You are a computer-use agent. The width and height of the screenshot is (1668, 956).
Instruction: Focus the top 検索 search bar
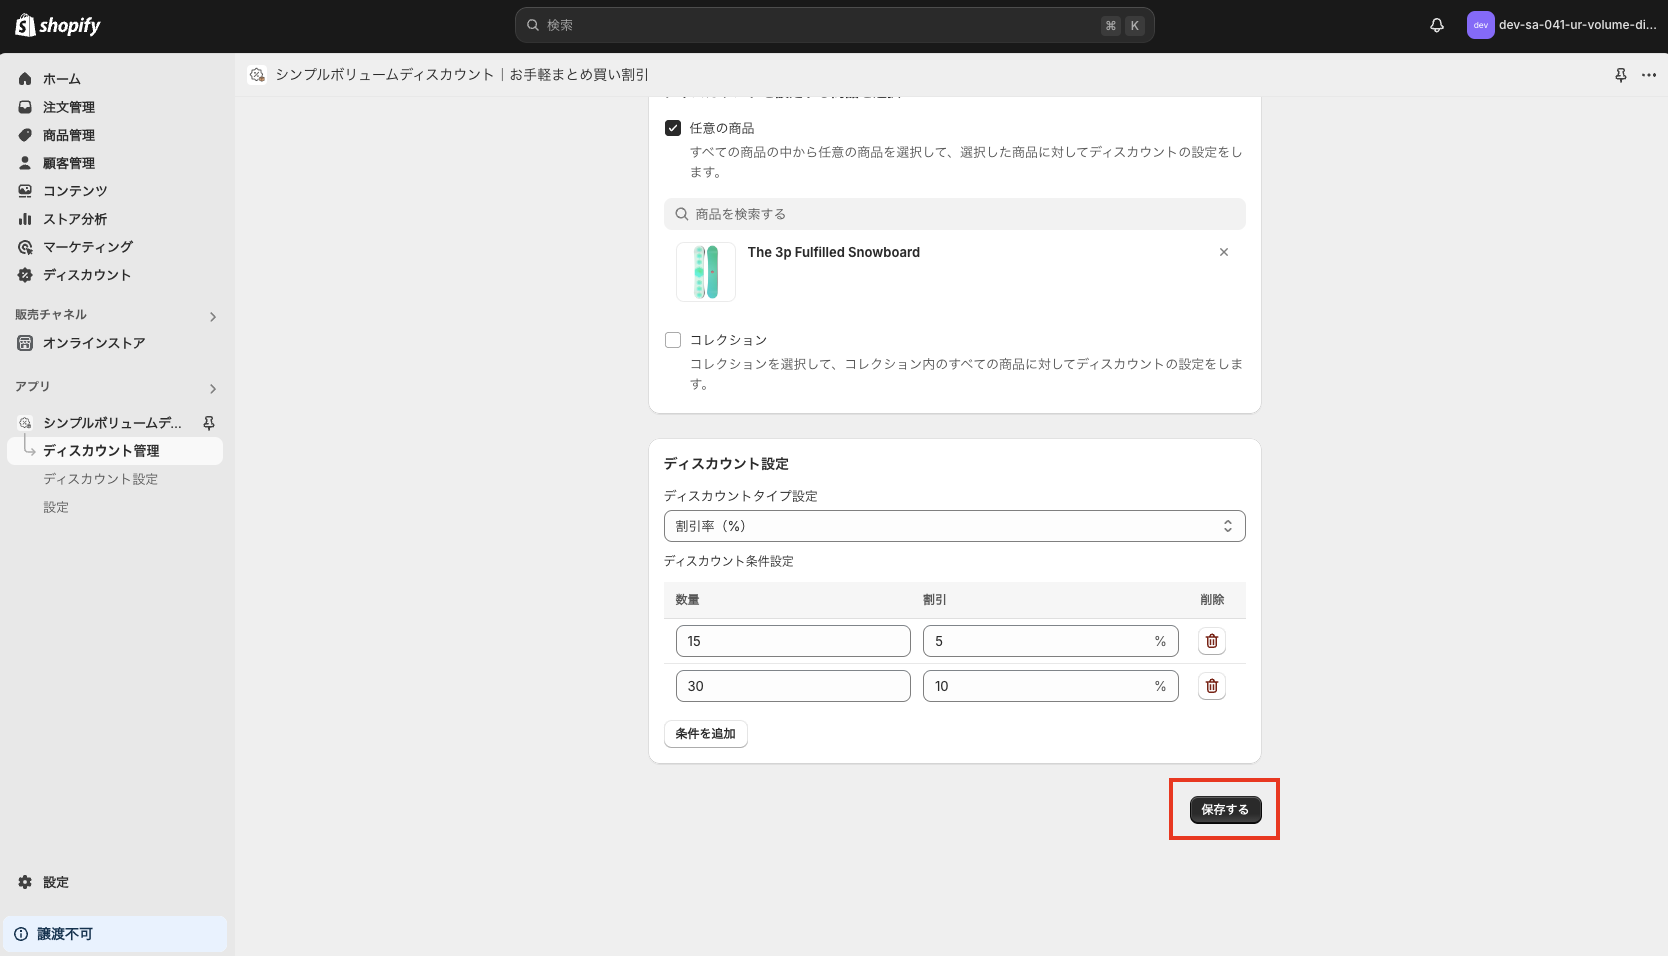click(x=834, y=25)
